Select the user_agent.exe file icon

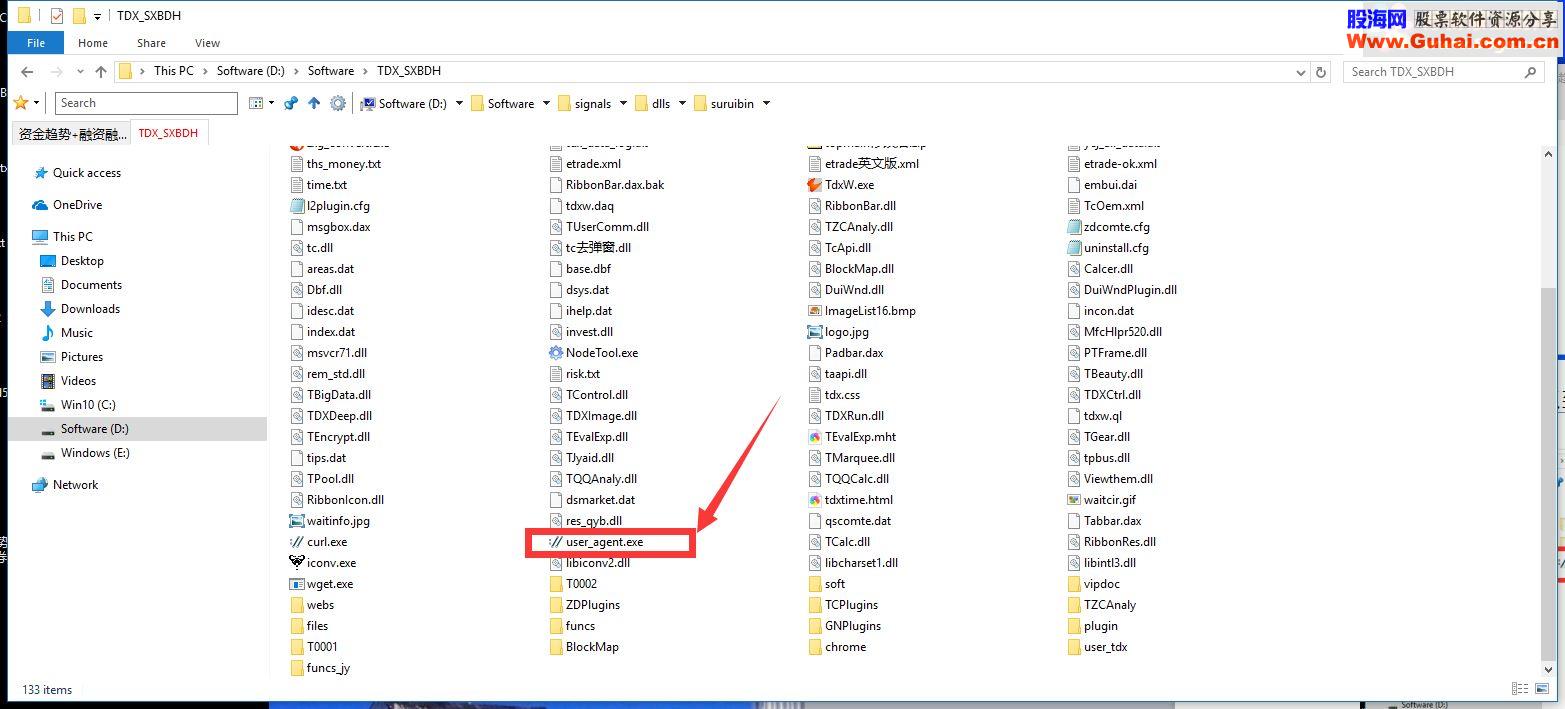(x=556, y=542)
